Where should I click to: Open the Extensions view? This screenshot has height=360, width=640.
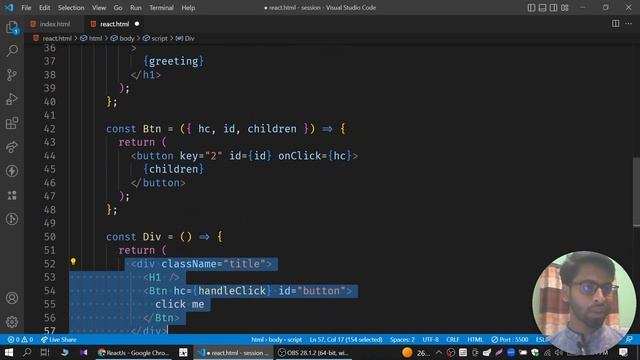[x=12, y=123]
